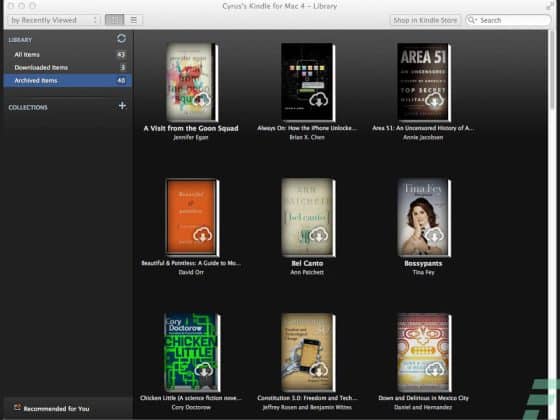Open the sort by Recently Viewed dropdown
Screen dimensions: 560x420
coord(54,20)
